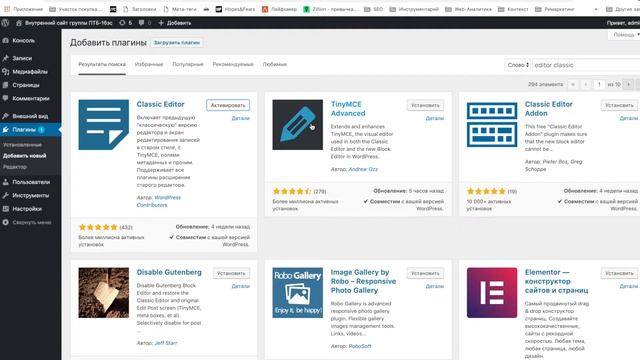Click the Инструменты wrench icon
This screenshot has width=640, height=360.
coord(6,196)
